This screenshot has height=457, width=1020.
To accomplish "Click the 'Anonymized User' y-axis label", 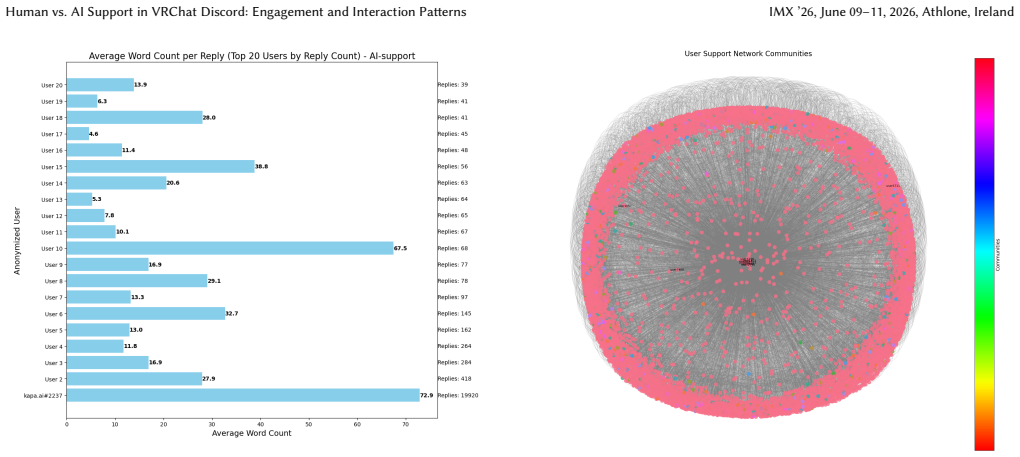I will [18, 240].
